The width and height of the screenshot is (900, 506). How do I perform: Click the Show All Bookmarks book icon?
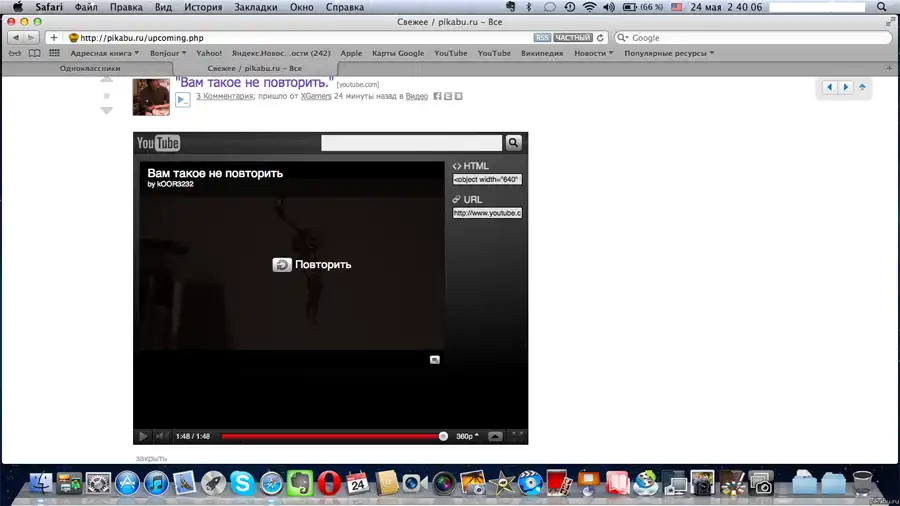(35, 53)
